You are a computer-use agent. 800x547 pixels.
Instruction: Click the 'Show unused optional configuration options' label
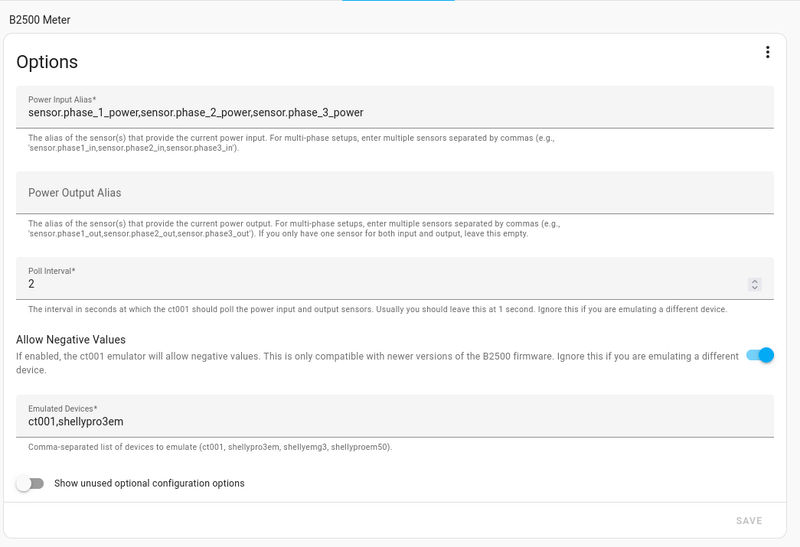tap(149, 483)
